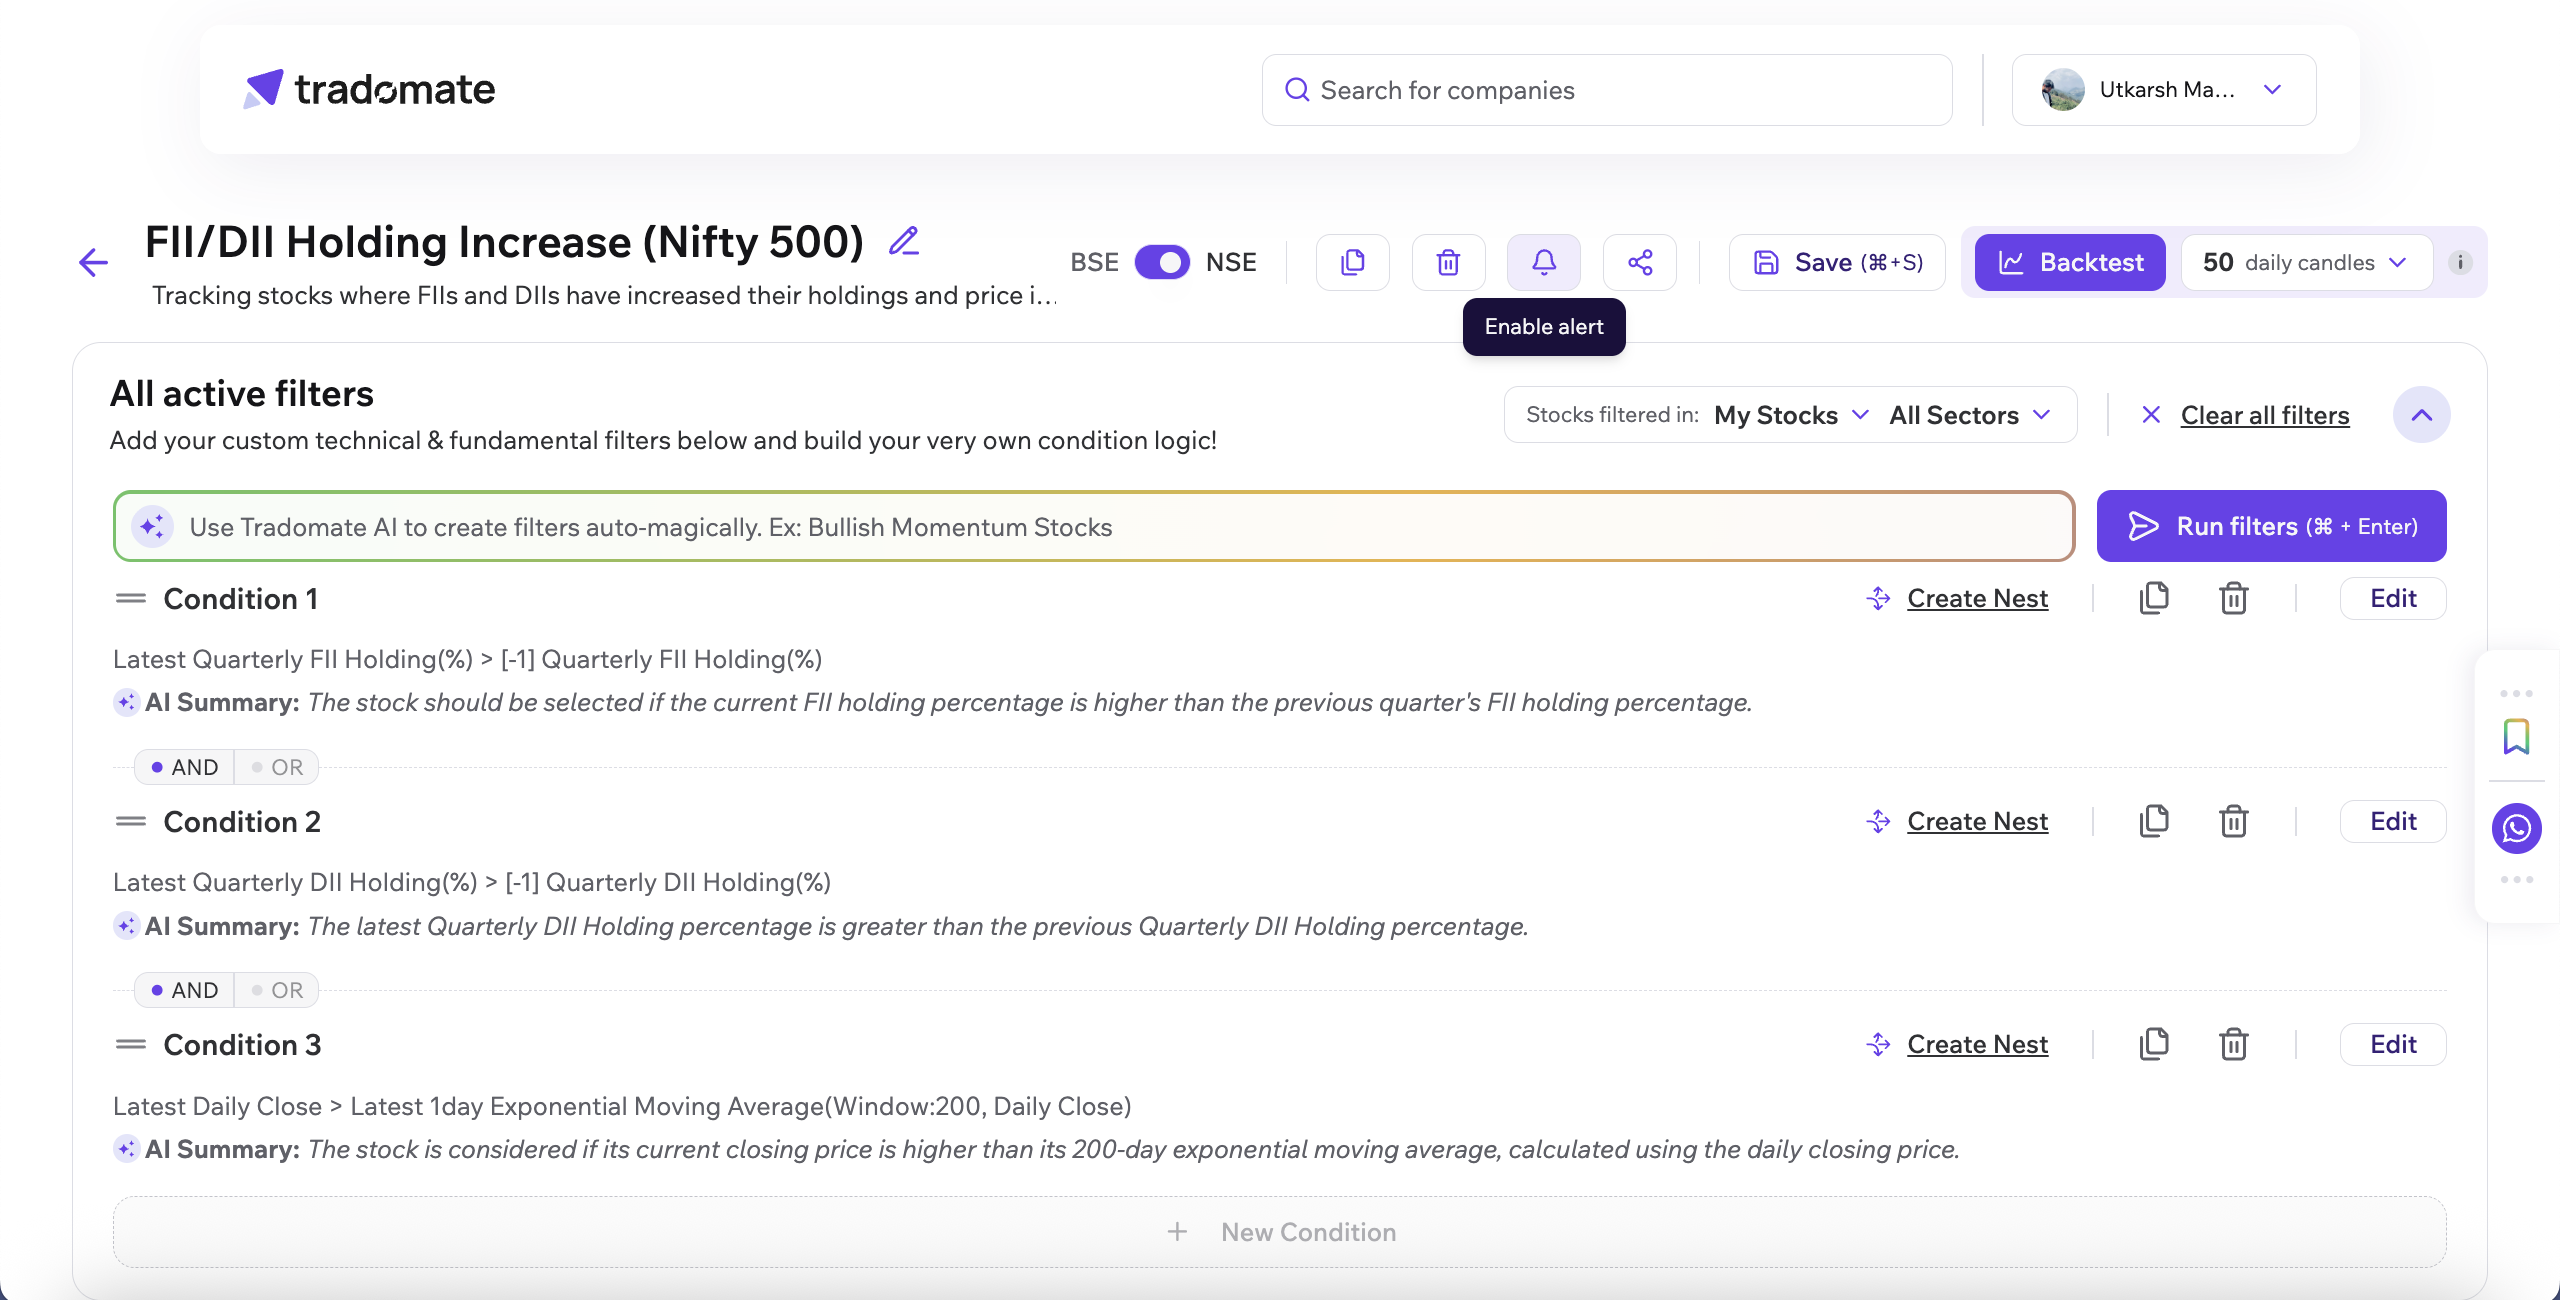Delete the screener with the header trash icon

coord(1447,262)
